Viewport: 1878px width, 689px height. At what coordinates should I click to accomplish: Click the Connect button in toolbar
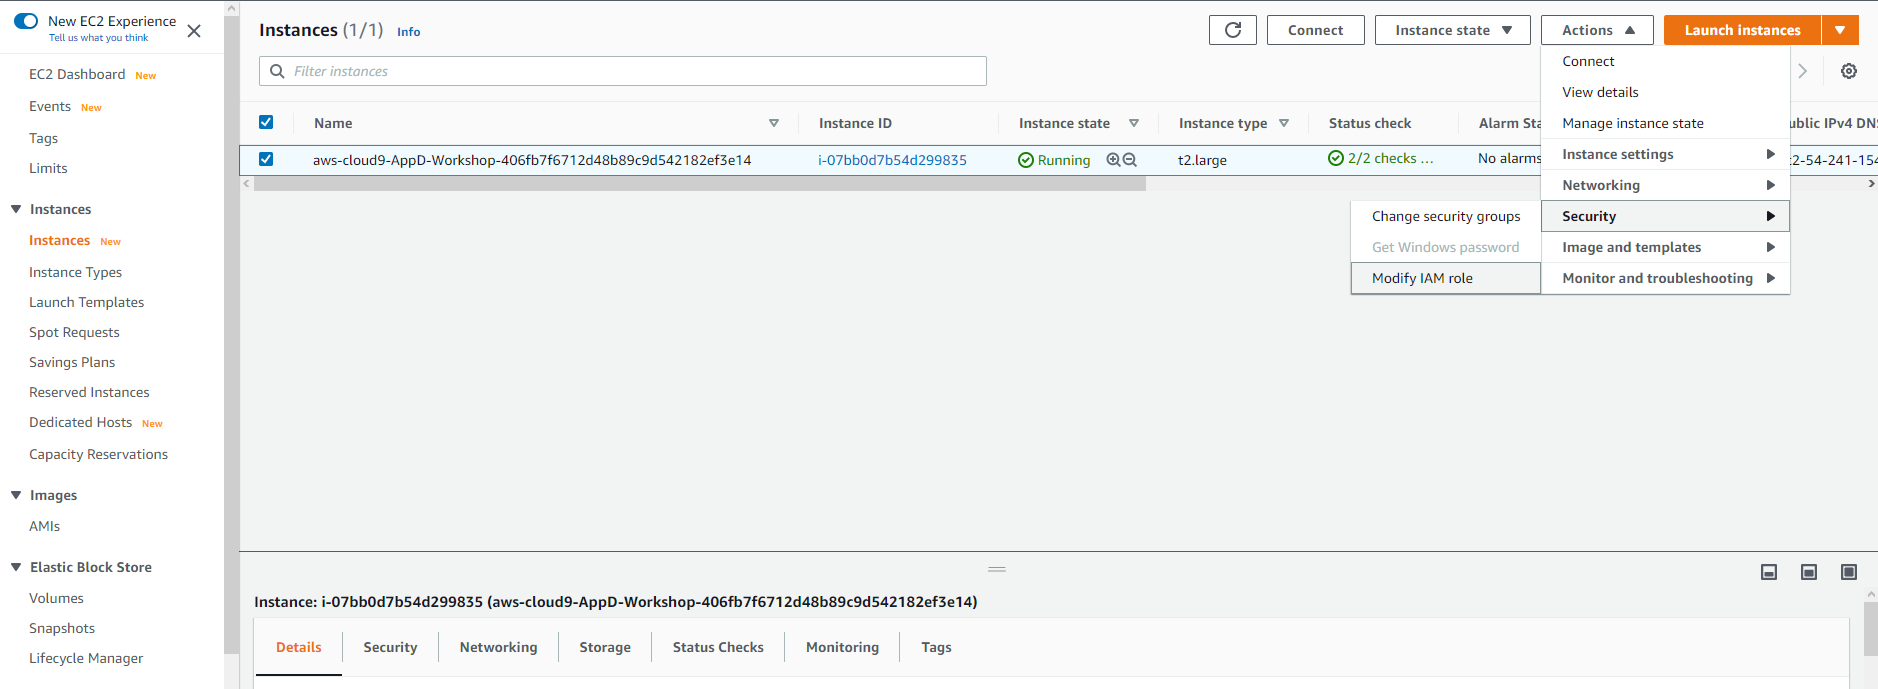[1315, 30]
